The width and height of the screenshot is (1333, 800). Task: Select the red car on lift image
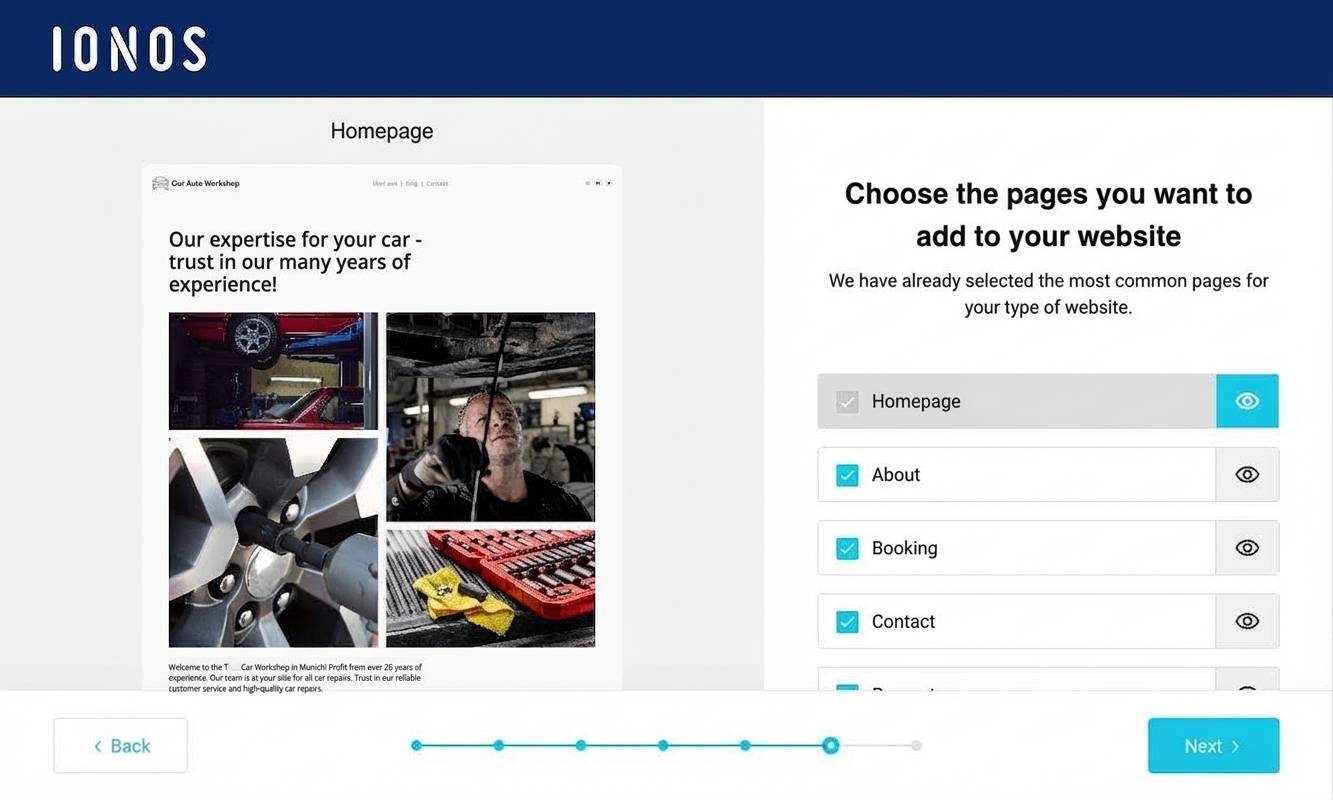pyautogui.click(x=273, y=371)
